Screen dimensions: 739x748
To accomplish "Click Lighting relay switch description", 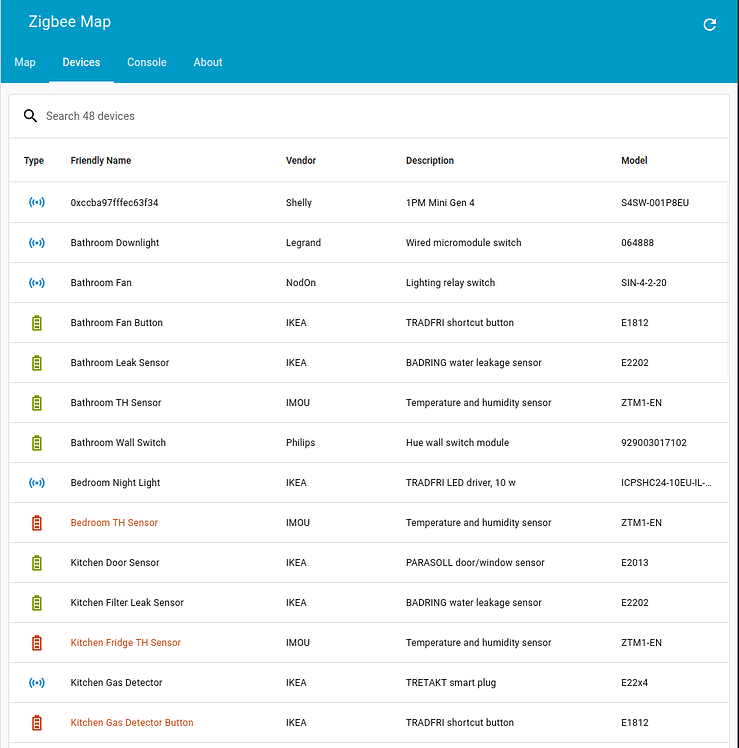I will [x=450, y=282].
